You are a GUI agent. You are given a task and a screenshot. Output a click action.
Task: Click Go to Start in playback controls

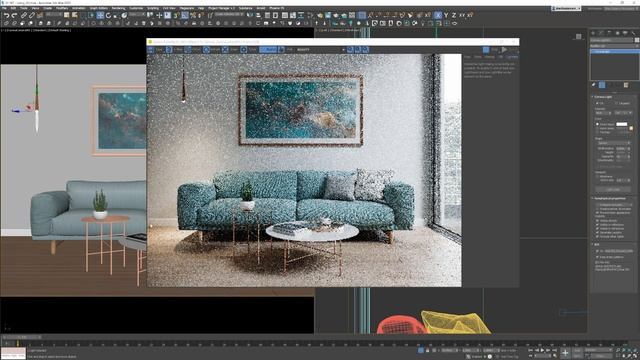click(x=531, y=350)
